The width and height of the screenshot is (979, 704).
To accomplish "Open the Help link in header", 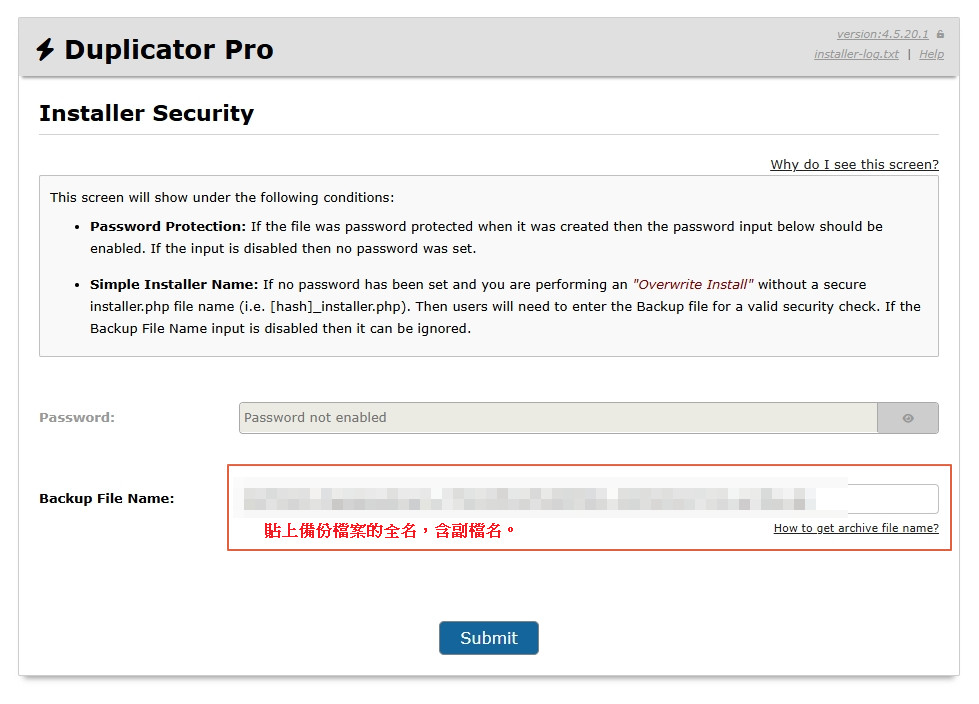I will coord(931,54).
